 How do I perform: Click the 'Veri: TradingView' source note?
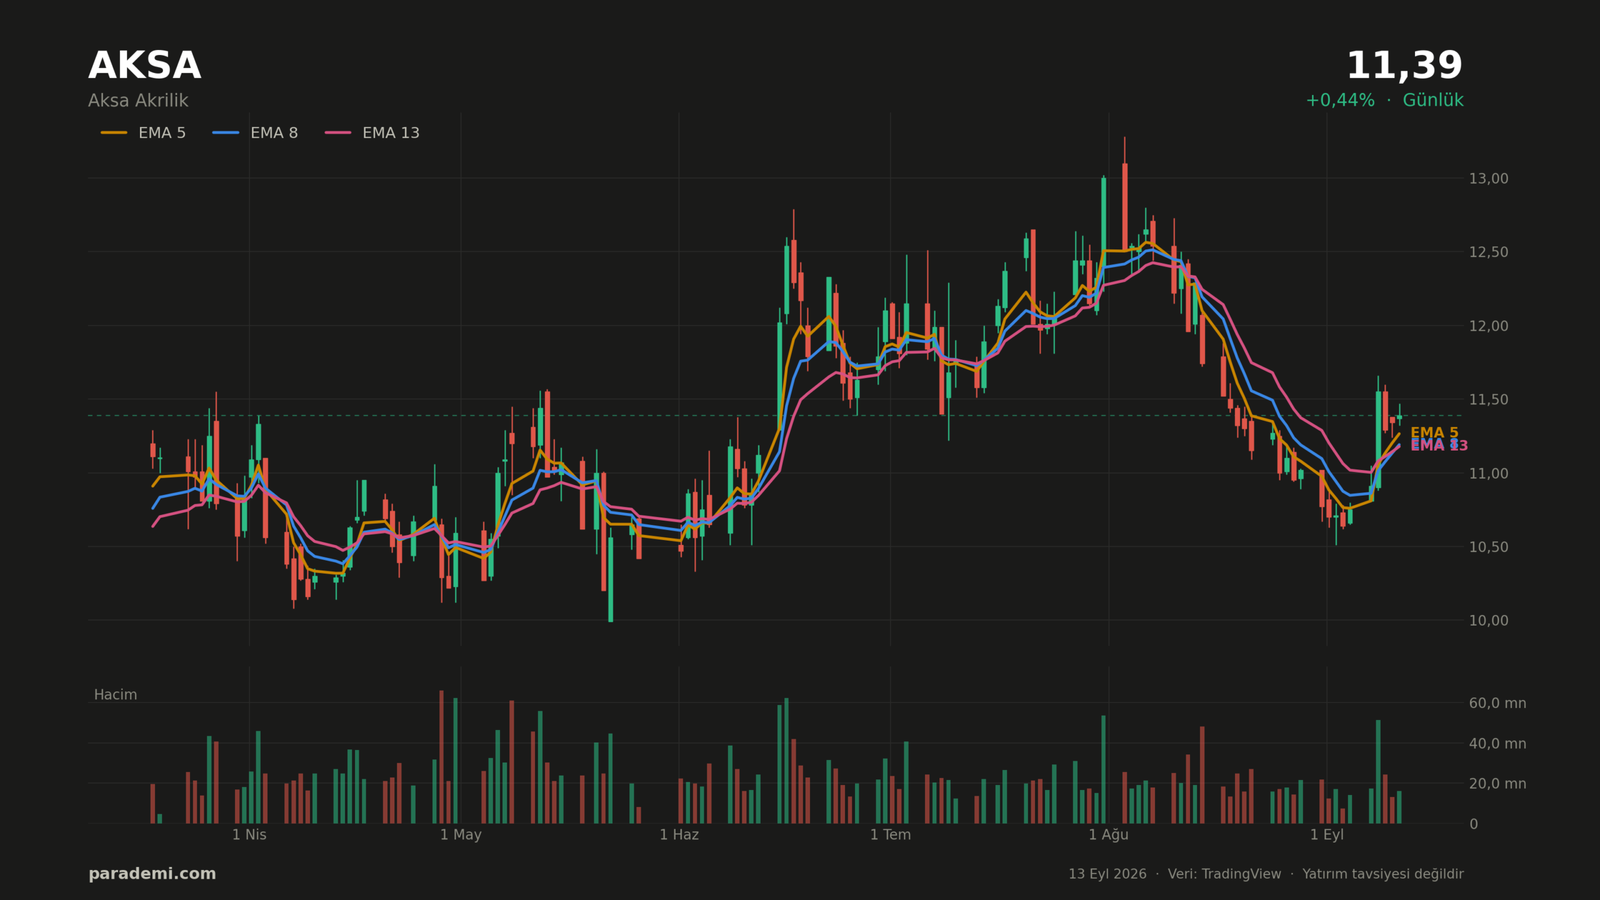point(1224,874)
